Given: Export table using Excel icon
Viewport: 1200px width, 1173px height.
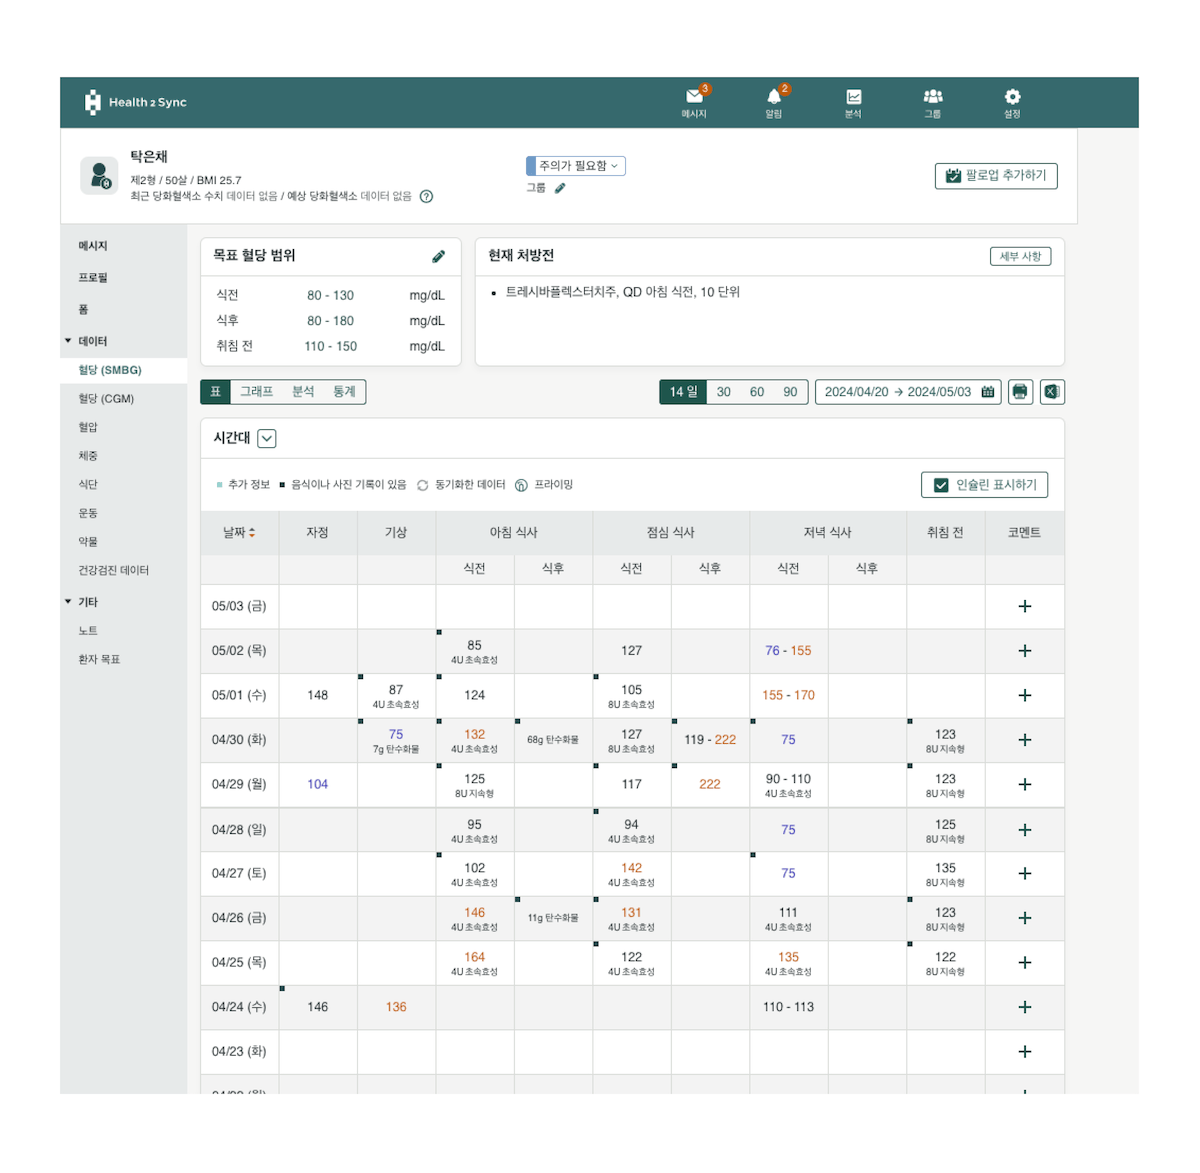Looking at the screenshot, I should pos(1052,392).
